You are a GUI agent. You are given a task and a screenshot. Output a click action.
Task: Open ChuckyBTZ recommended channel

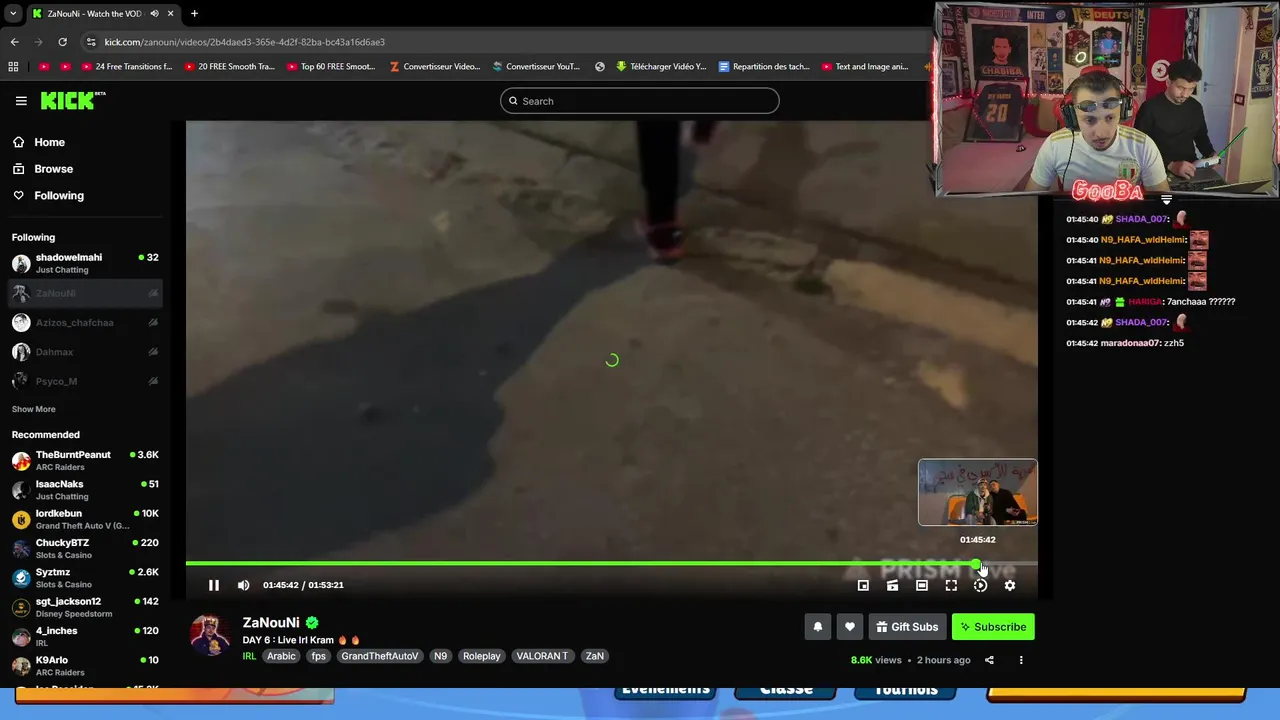point(85,549)
